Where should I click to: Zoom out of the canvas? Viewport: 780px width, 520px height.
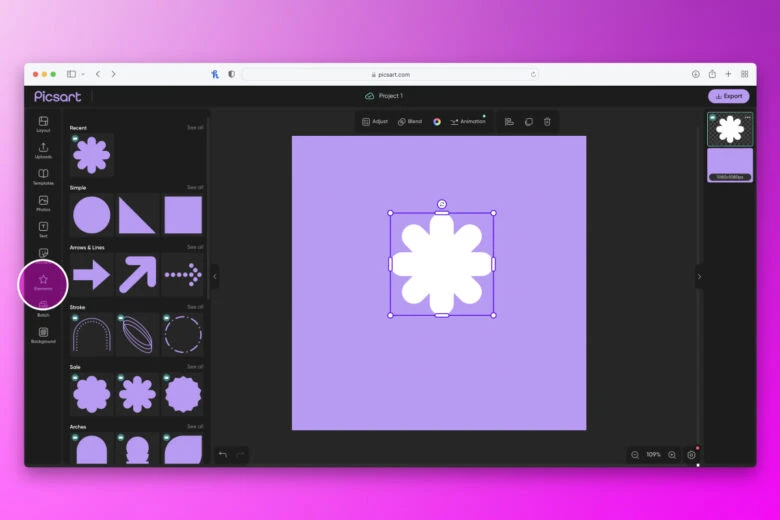coord(634,455)
